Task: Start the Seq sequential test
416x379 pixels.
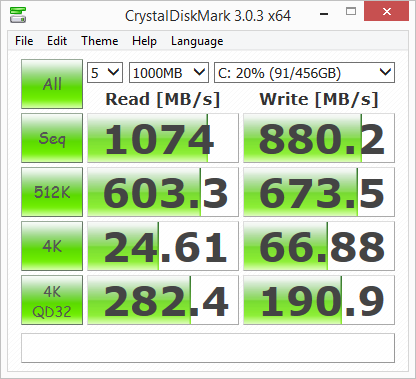Action: [x=52, y=138]
